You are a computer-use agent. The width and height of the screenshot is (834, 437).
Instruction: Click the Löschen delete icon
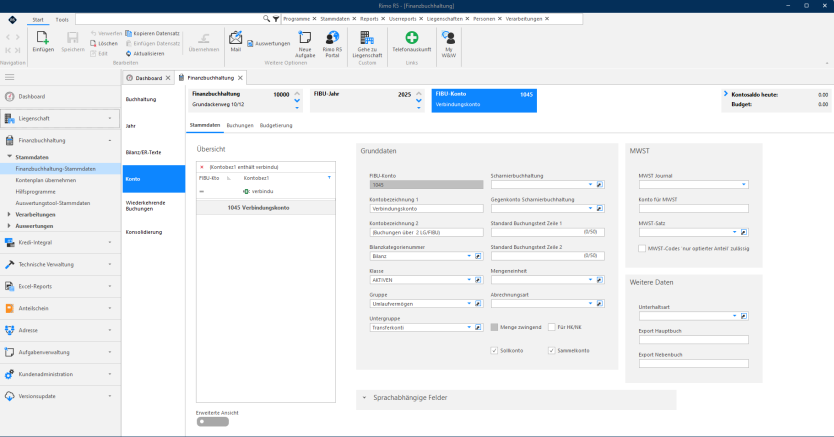93,44
